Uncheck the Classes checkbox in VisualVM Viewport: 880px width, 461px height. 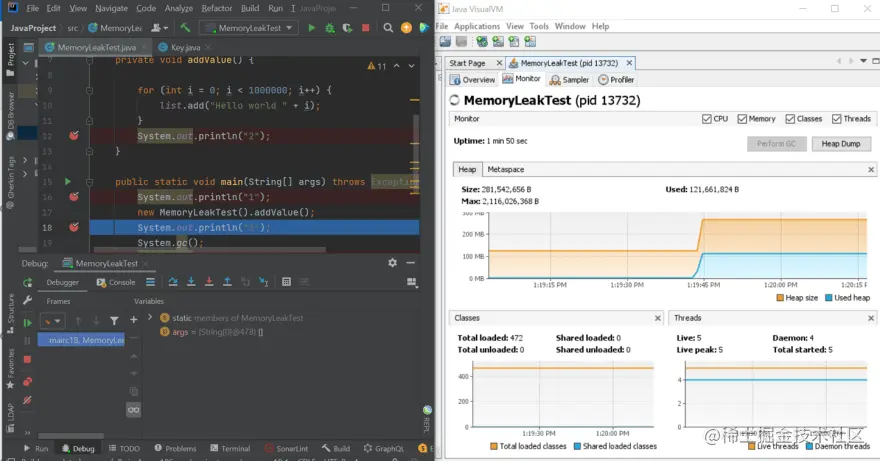790,119
